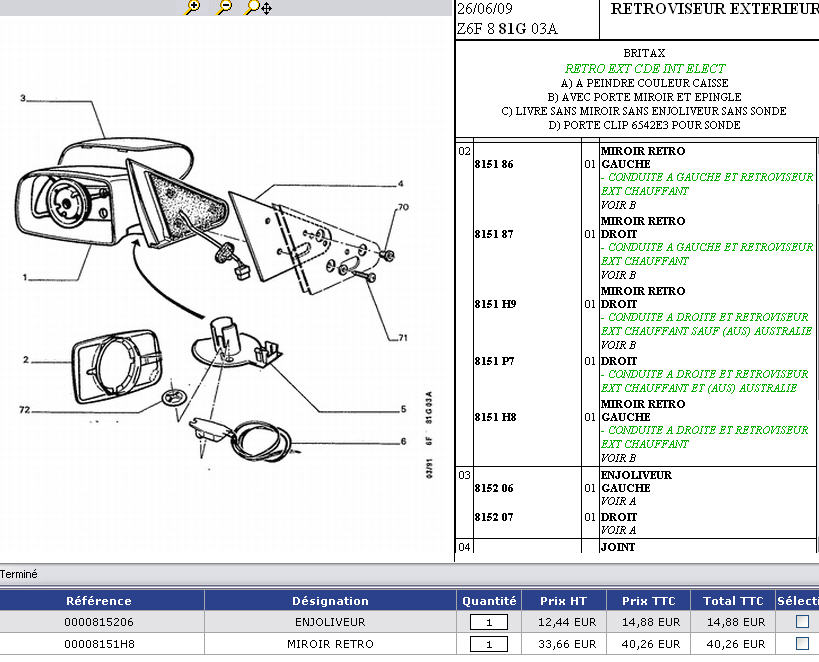Click the quantity field for ENJOLIVEUR
The image size is (819, 662).
click(489, 622)
